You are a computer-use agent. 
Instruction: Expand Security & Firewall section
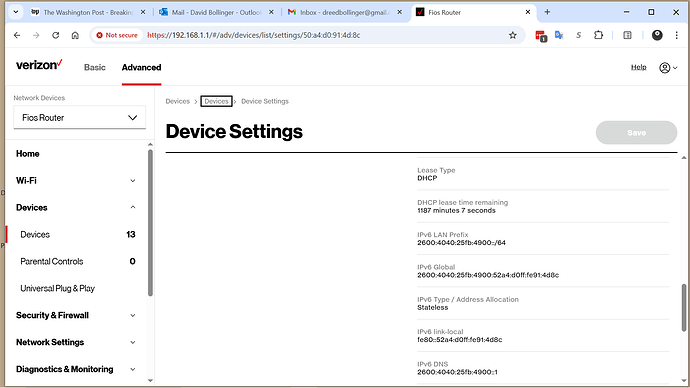coord(76,315)
